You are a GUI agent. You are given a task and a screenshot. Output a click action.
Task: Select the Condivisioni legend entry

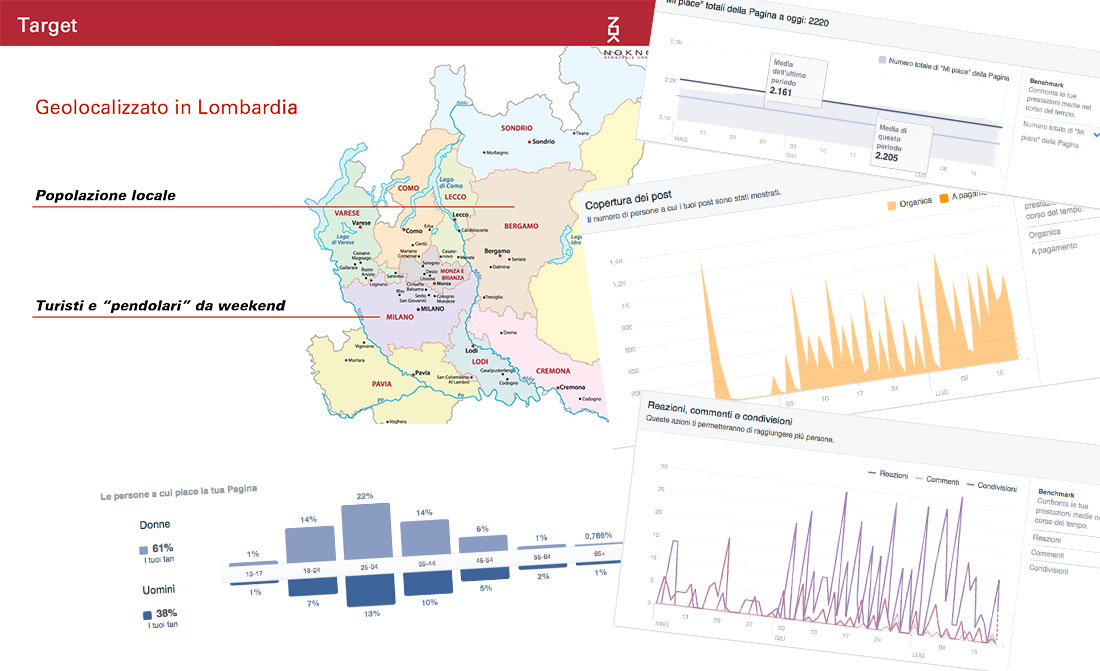[x=988, y=487]
